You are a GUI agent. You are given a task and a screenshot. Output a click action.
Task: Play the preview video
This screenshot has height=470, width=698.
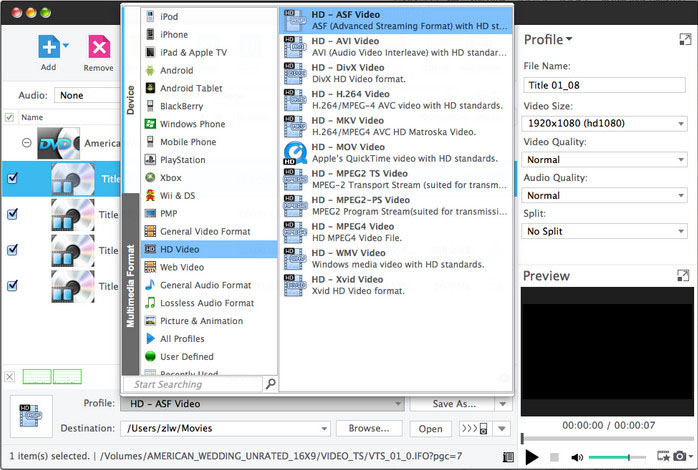click(532, 457)
